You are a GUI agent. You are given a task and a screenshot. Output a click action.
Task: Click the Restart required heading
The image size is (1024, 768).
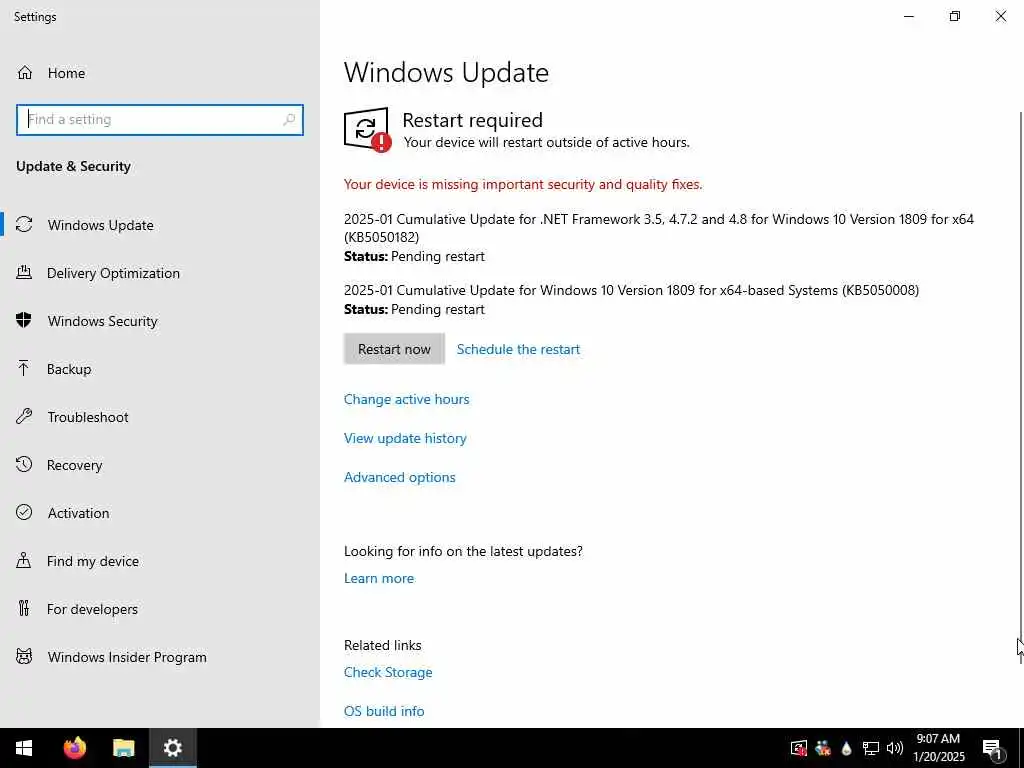(x=472, y=120)
